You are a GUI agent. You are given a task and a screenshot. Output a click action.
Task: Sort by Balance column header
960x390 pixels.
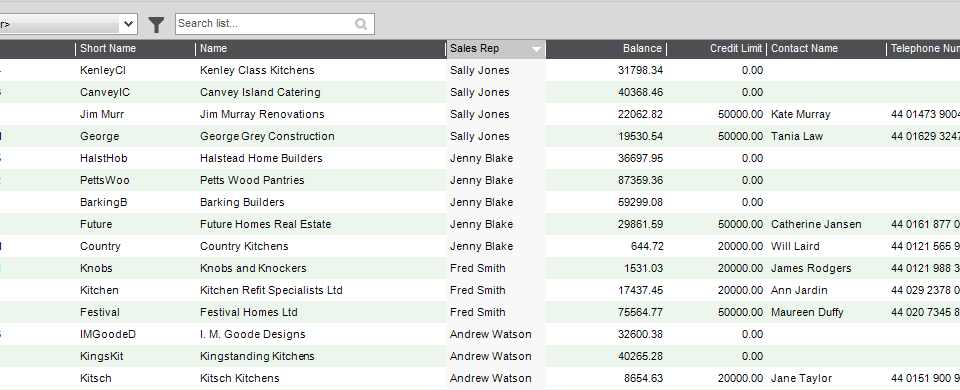pyautogui.click(x=642, y=48)
